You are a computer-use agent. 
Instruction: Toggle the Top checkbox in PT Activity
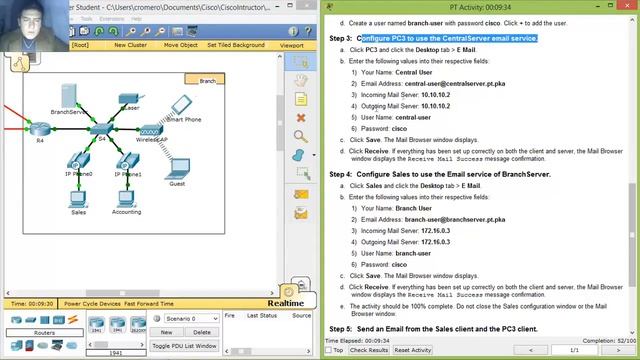(x=328, y=350)
